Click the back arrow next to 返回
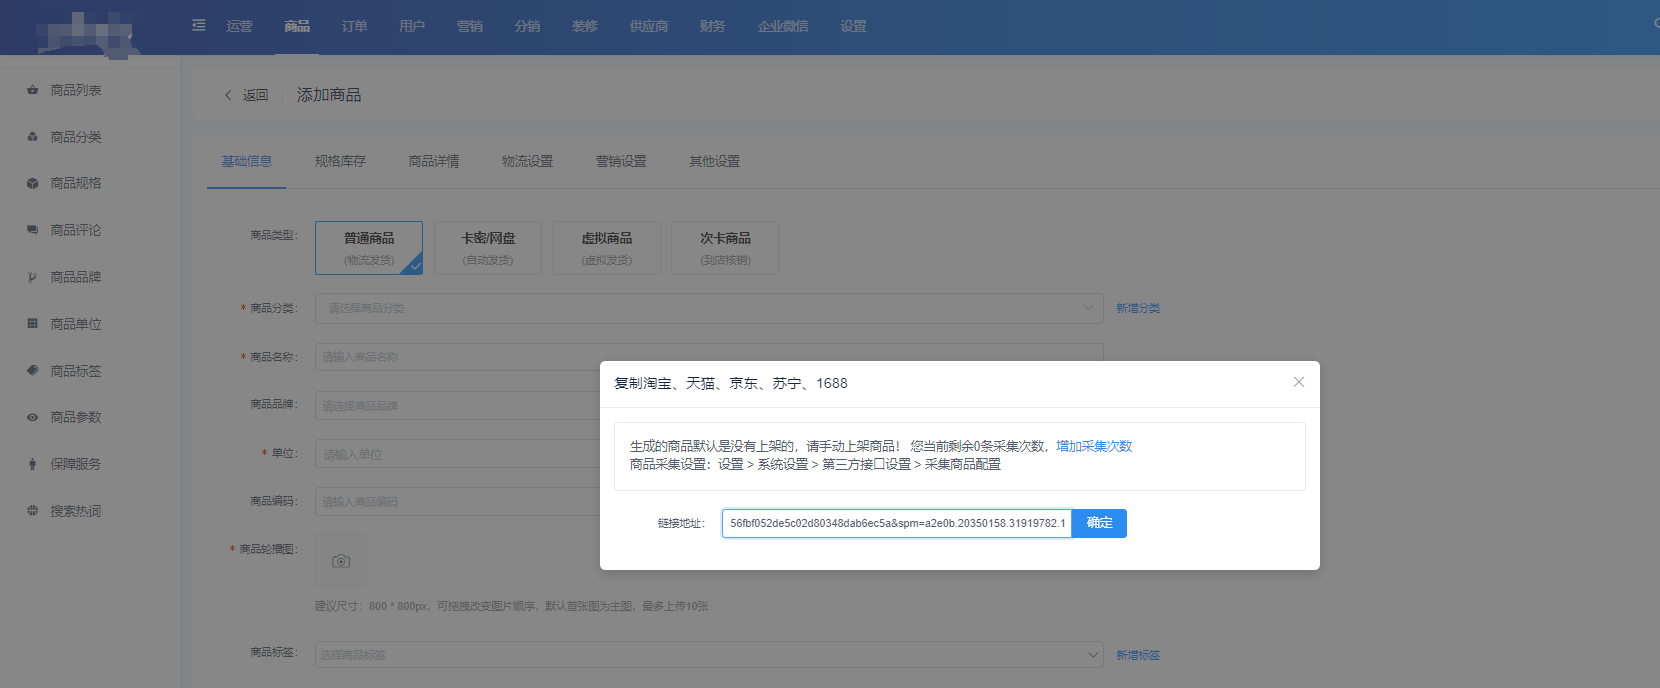The height and width of the screenshot is (688, 1660). click(x=228, y=95)
